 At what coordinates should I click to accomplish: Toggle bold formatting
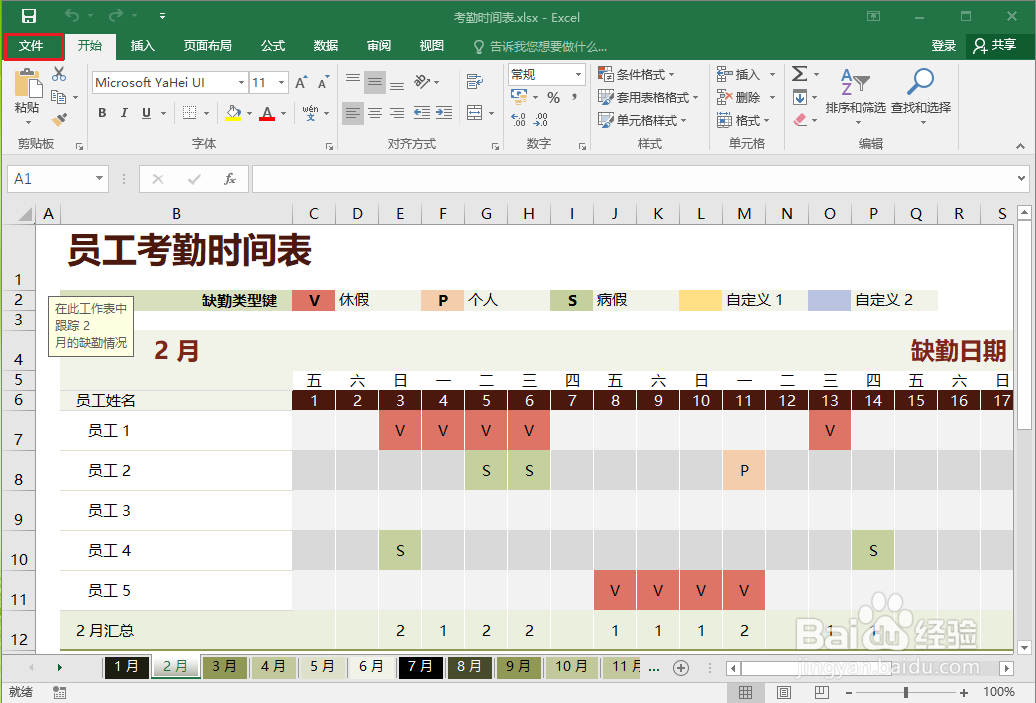[101, 113]
